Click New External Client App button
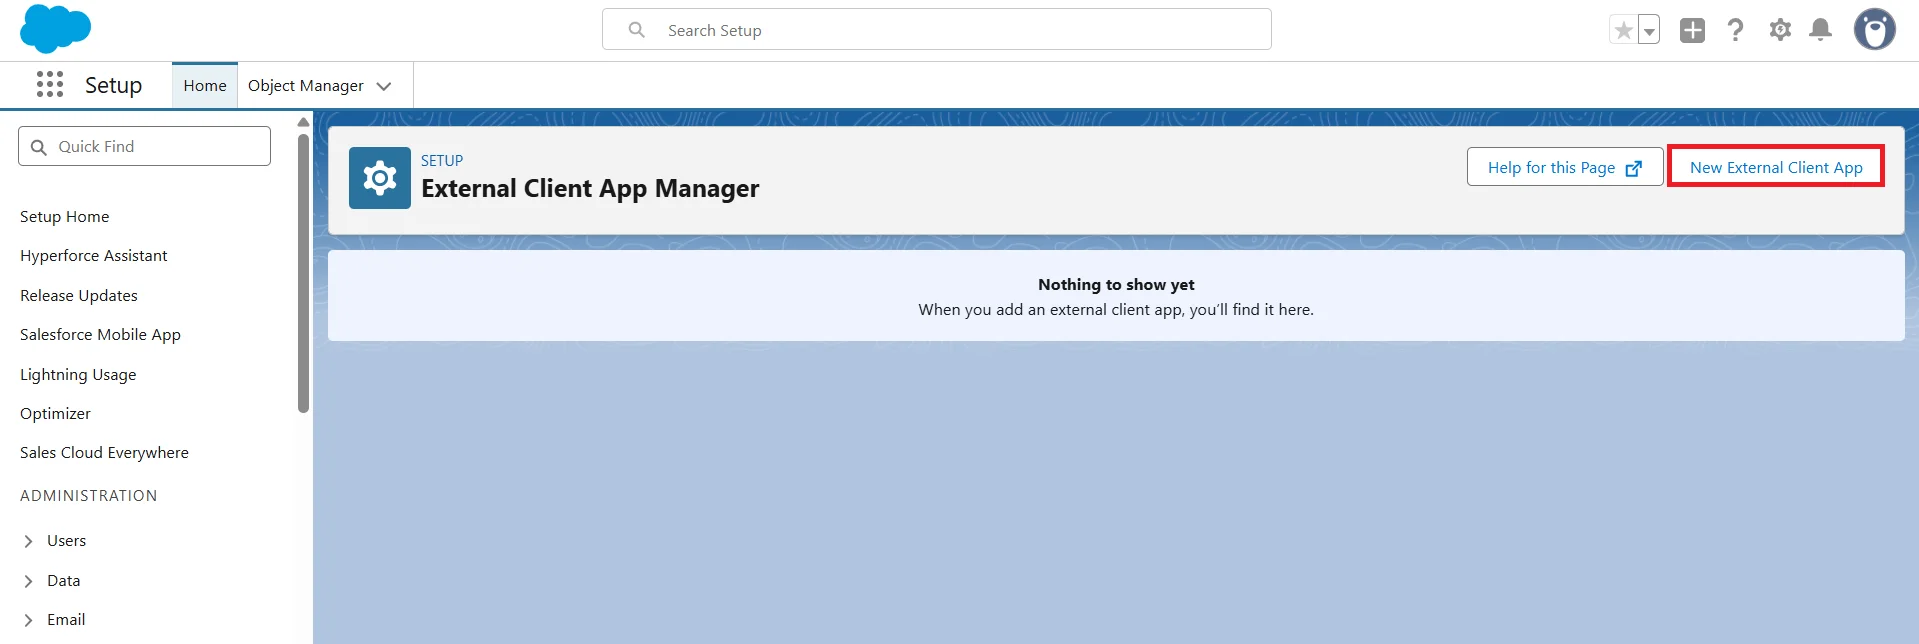Screen dimensions: 1919x644 [1776, 167]
